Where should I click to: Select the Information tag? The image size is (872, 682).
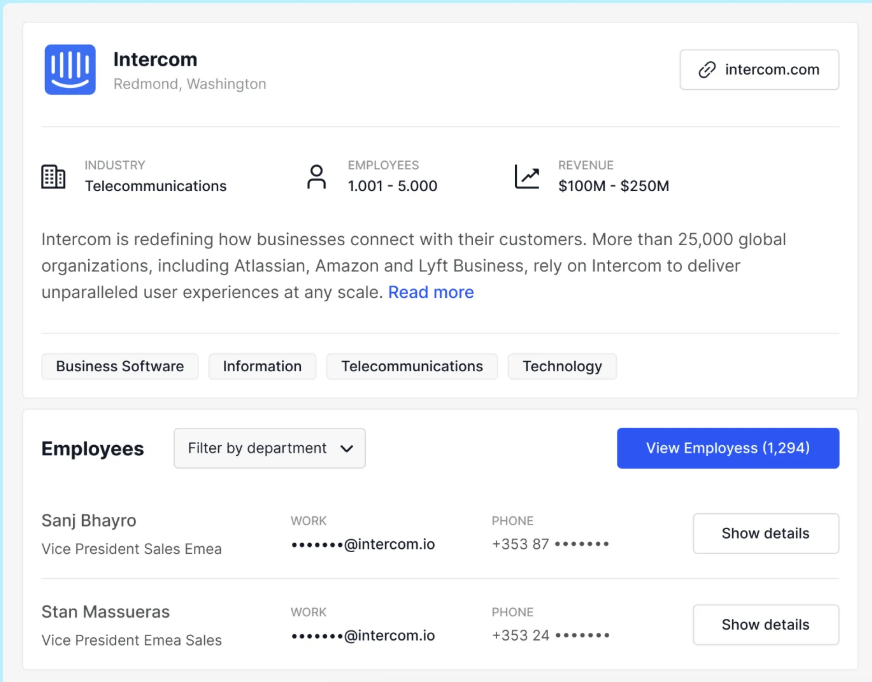(262, 366)
